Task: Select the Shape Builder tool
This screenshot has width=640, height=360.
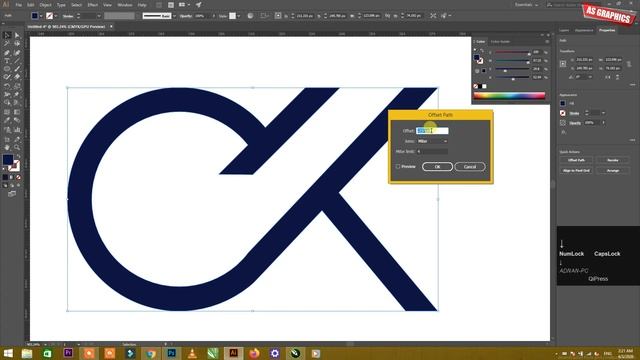Action: [x=7, y=103]
